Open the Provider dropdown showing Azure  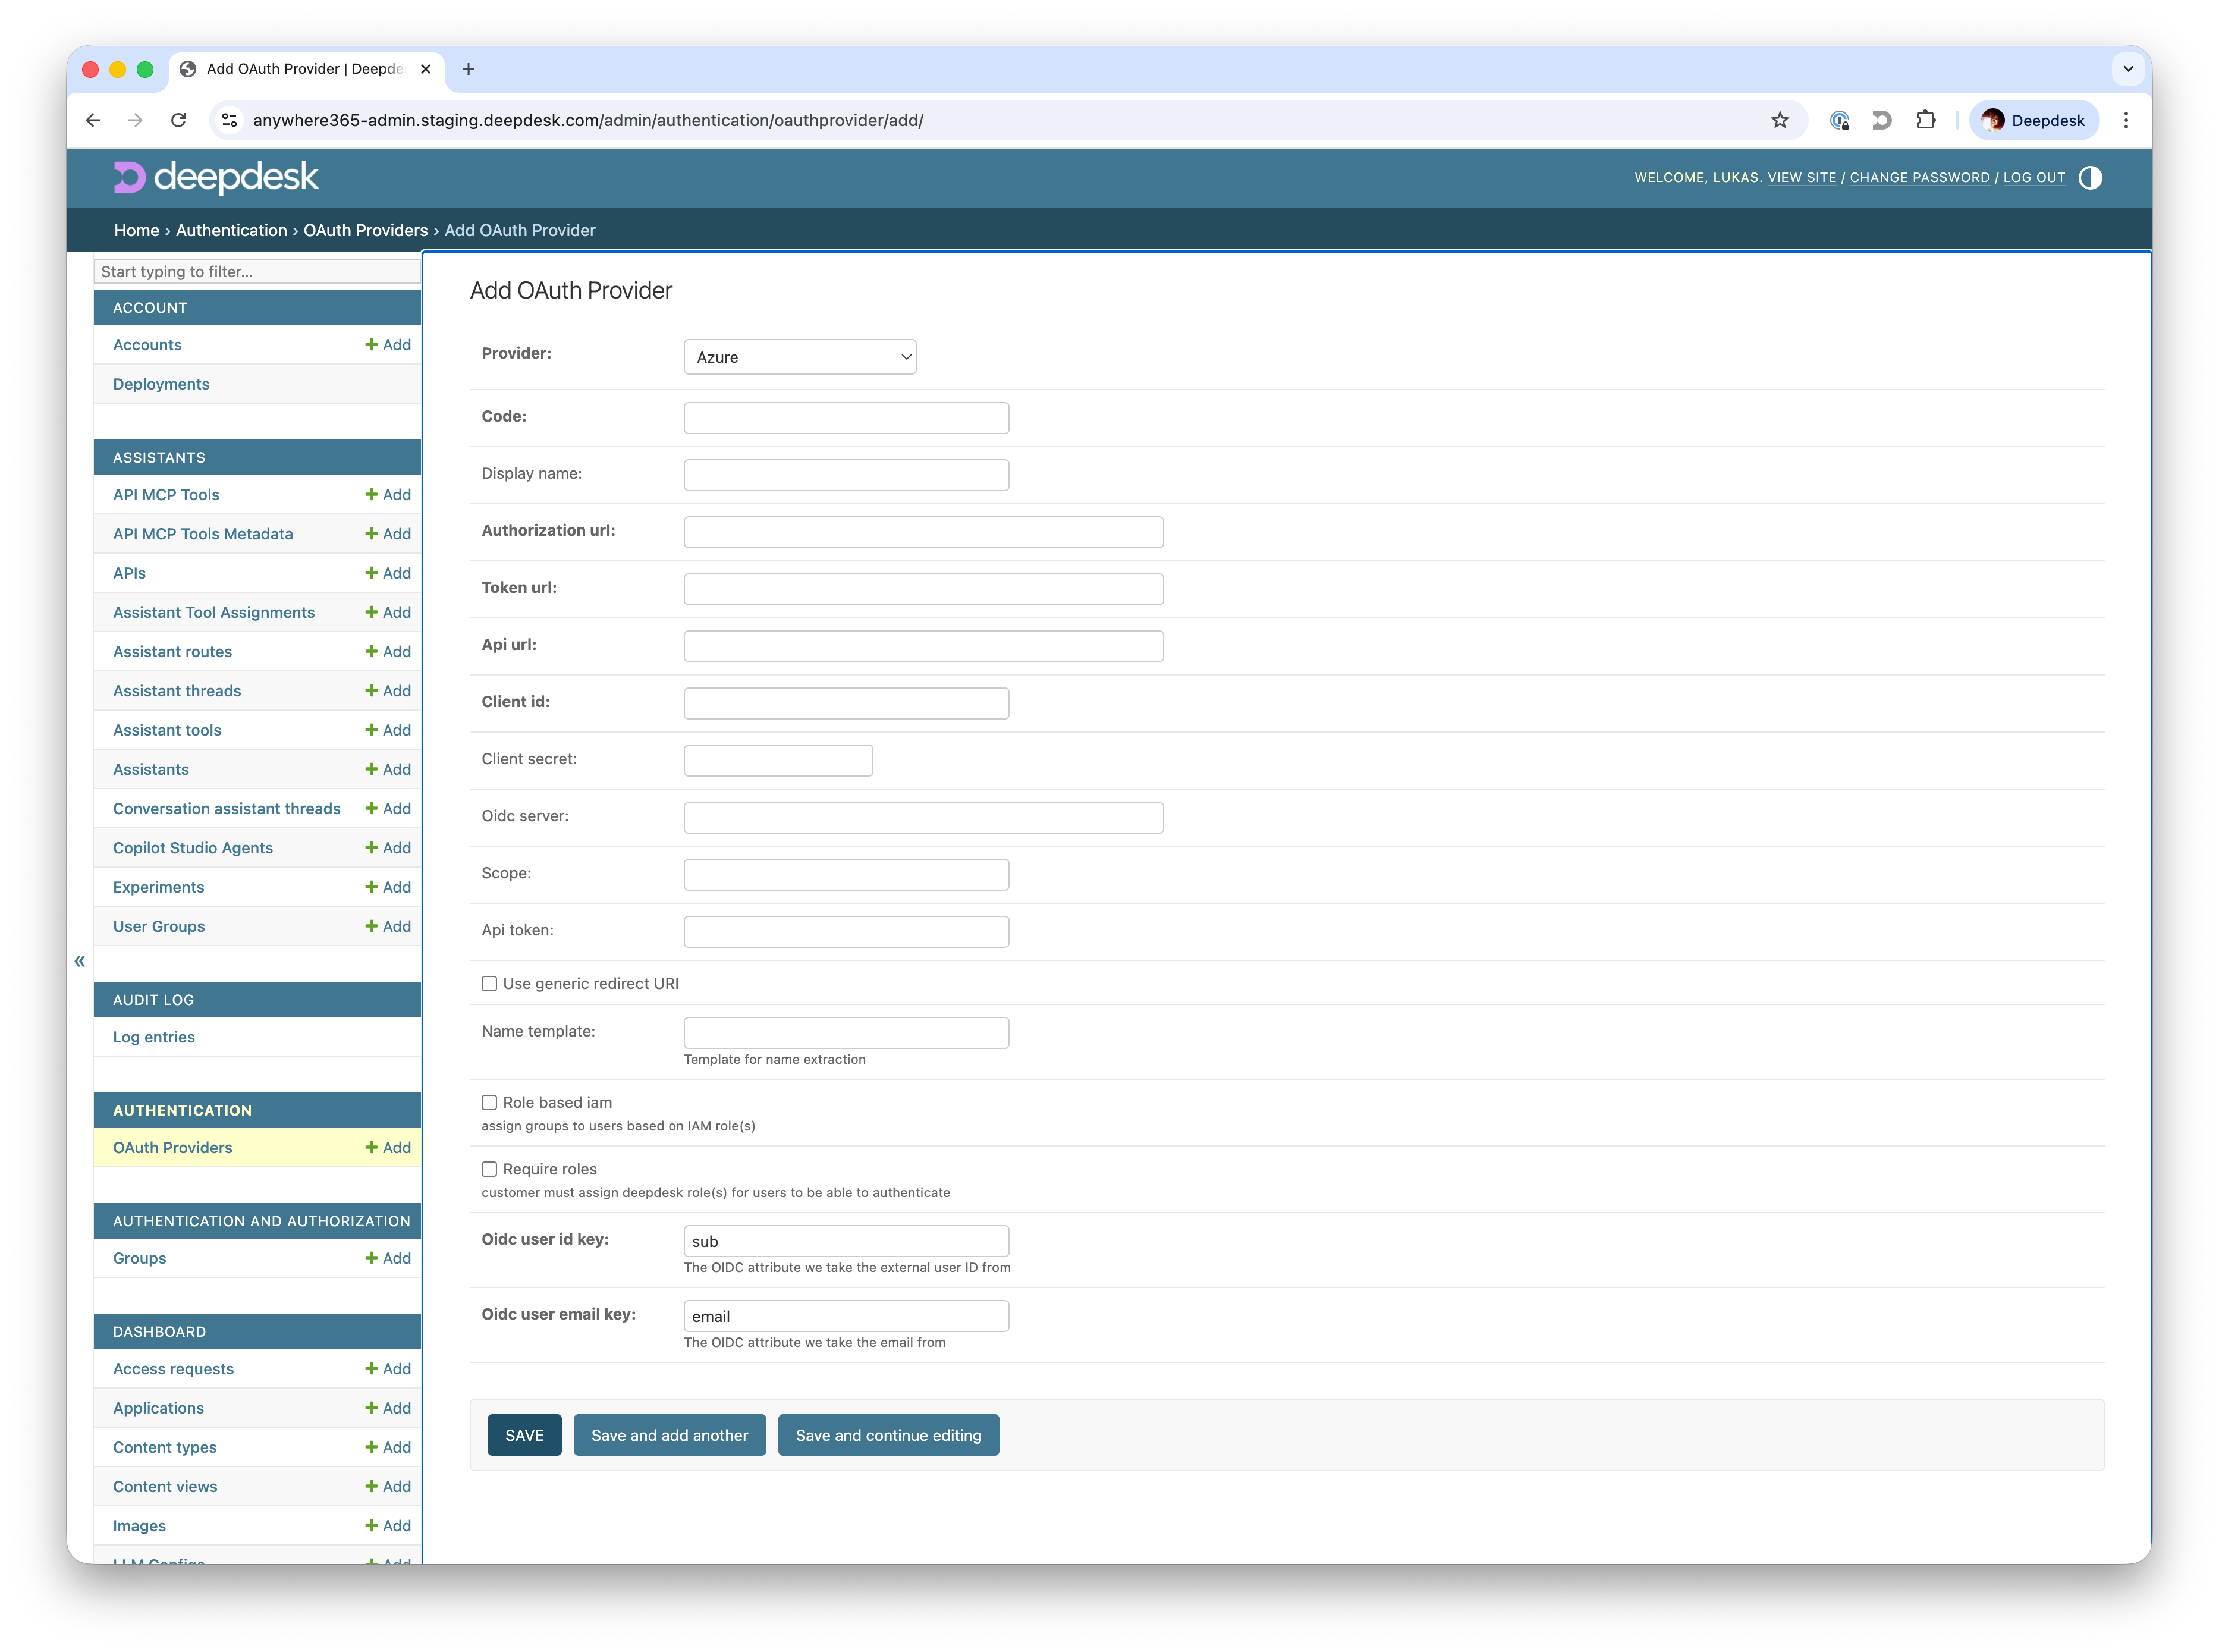point(799,356)
